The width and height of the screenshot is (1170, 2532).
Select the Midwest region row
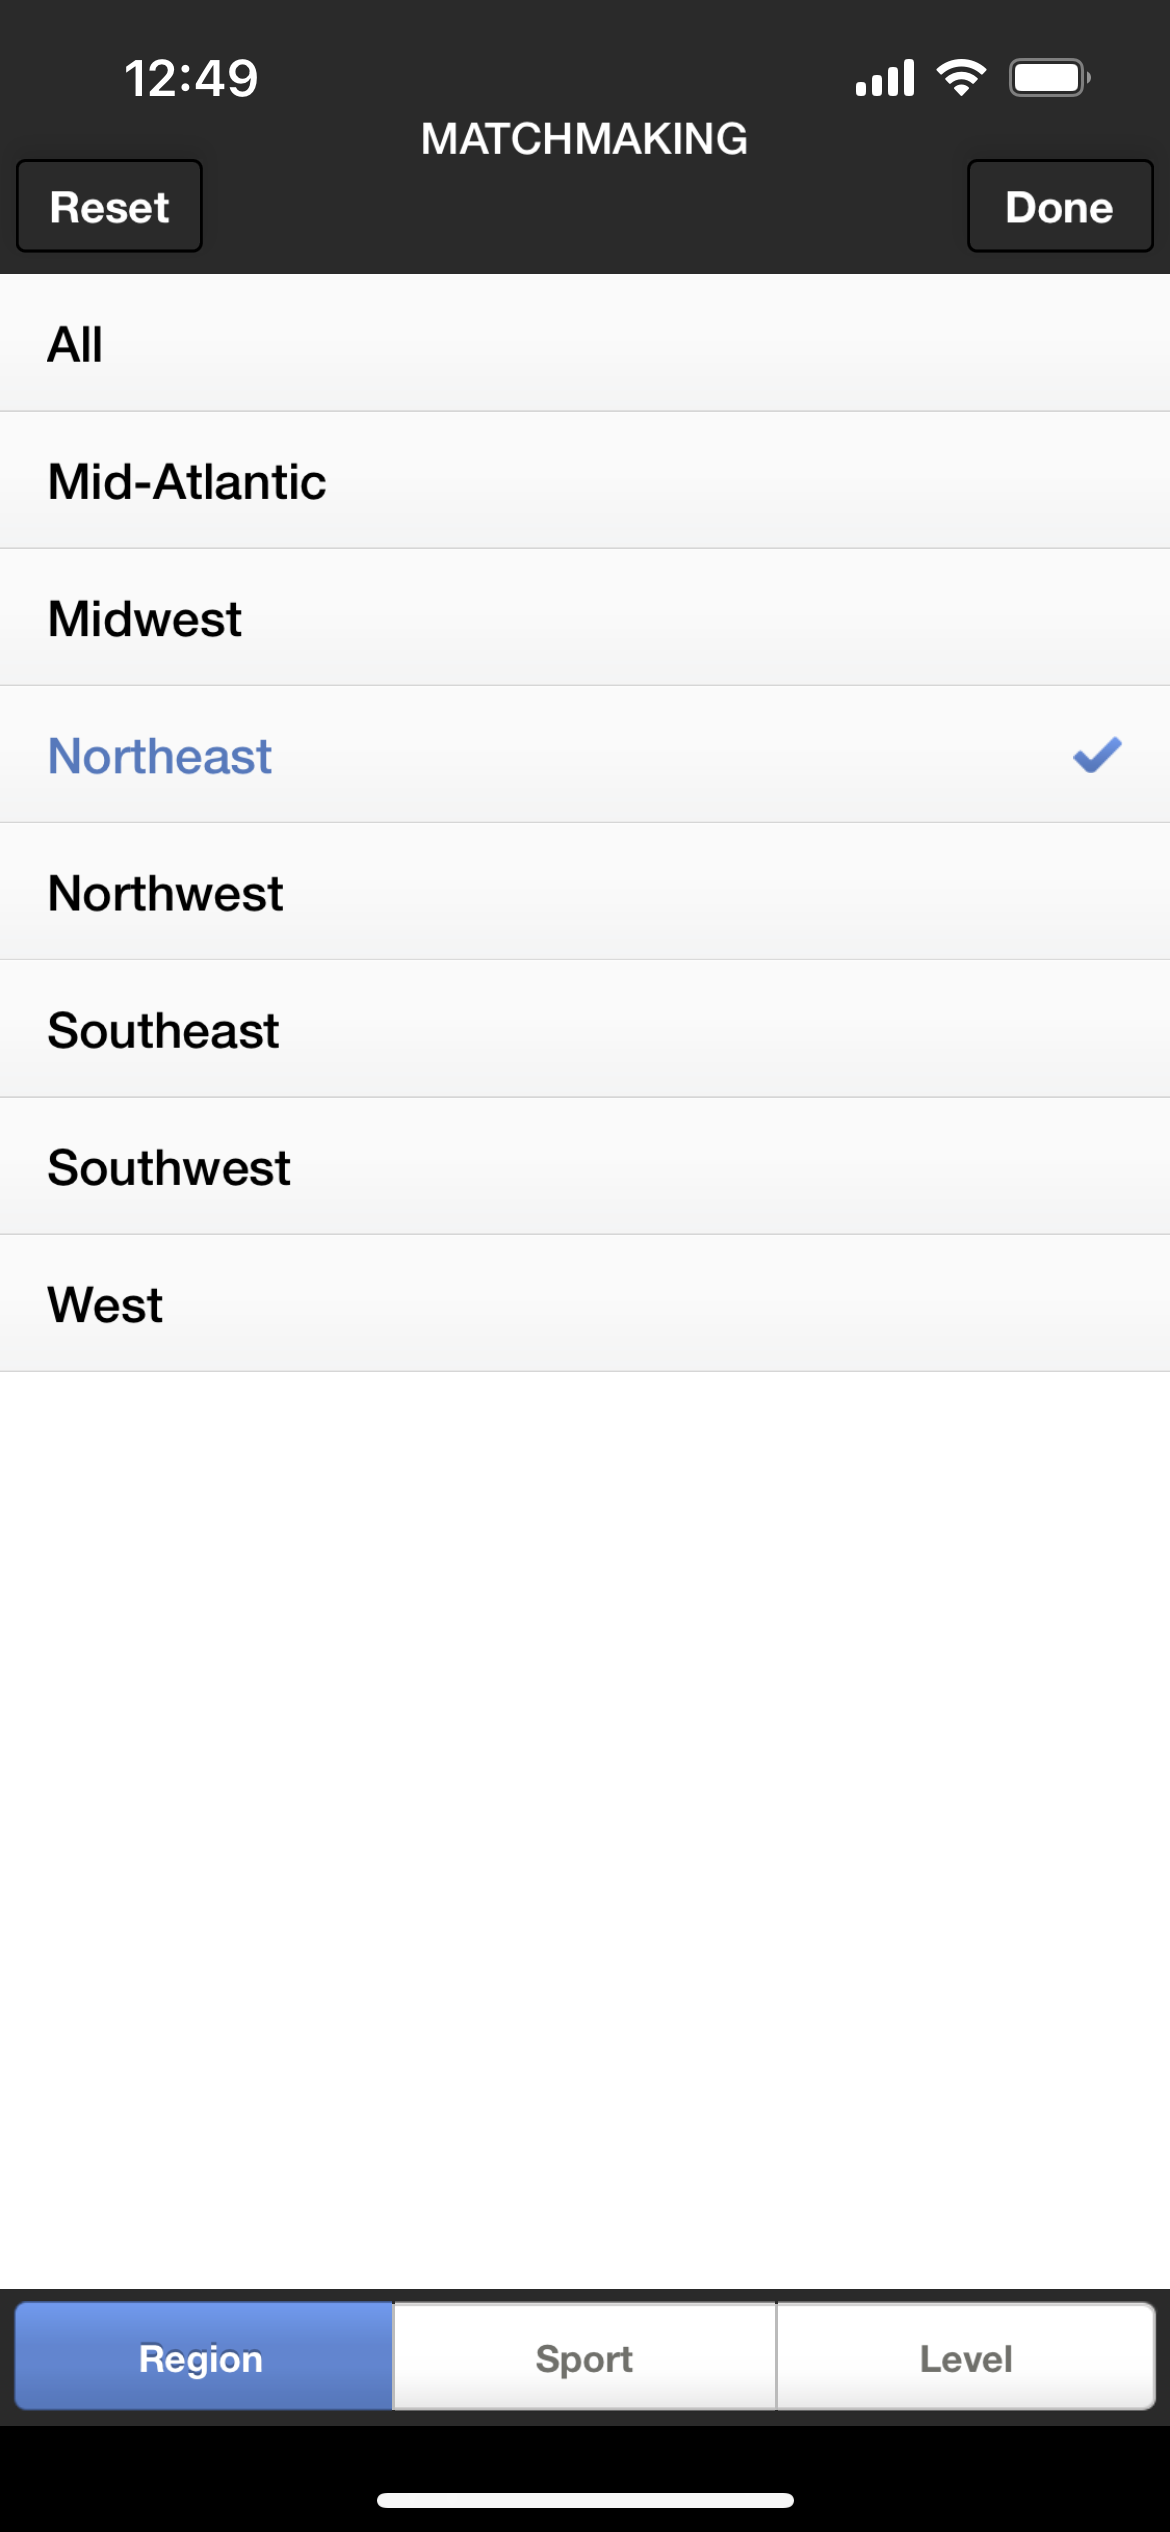click(585, 617)
